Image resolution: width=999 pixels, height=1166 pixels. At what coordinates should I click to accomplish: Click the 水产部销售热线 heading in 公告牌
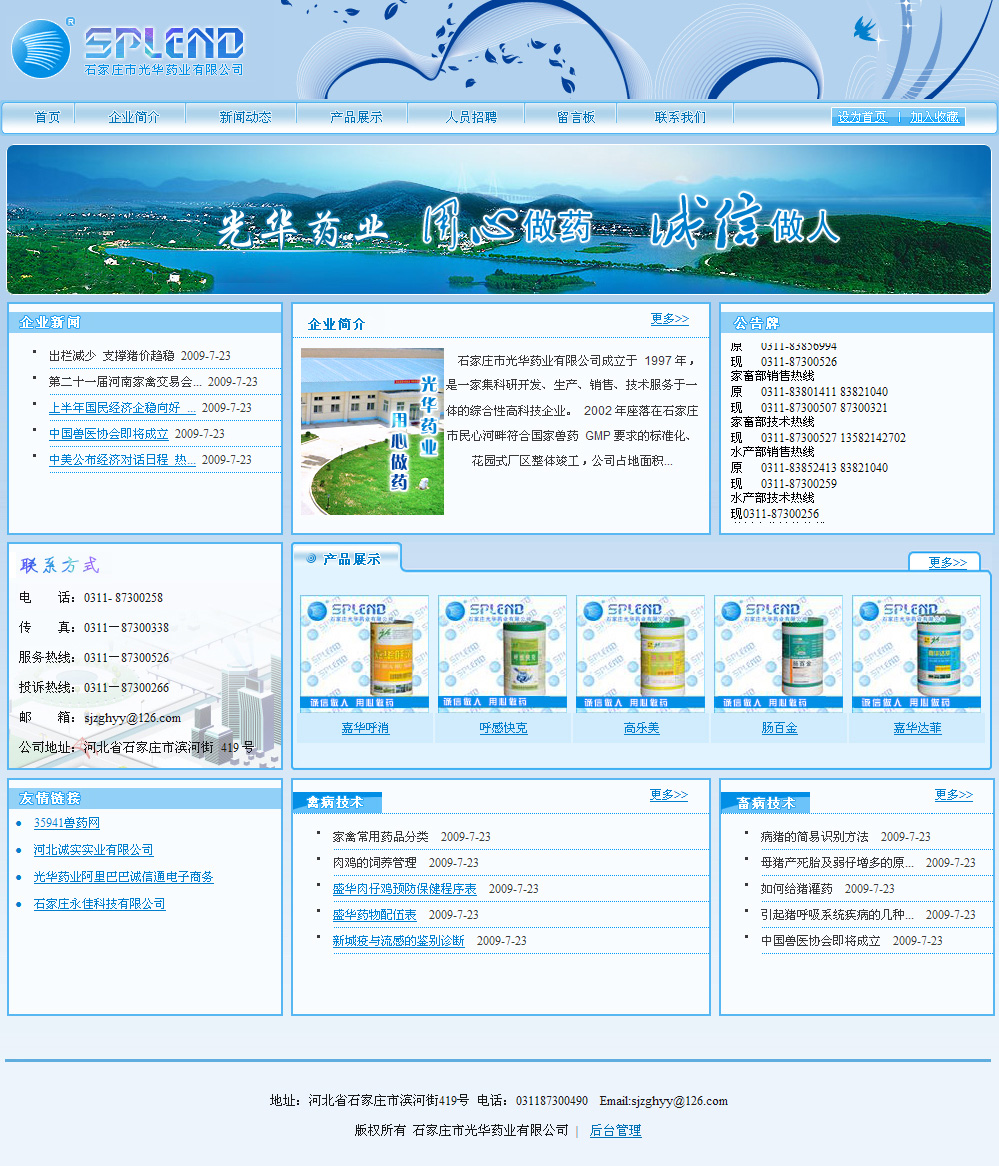point(772,452)
